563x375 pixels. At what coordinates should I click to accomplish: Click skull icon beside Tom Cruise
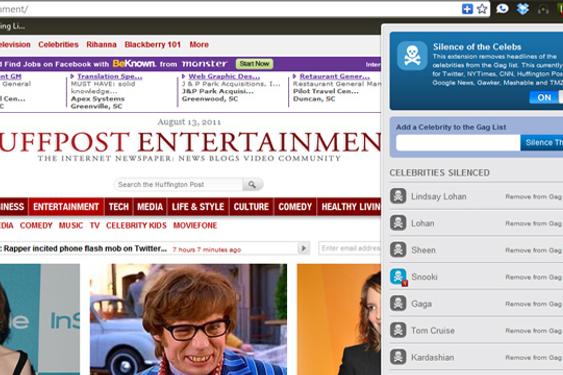point(398,330)
